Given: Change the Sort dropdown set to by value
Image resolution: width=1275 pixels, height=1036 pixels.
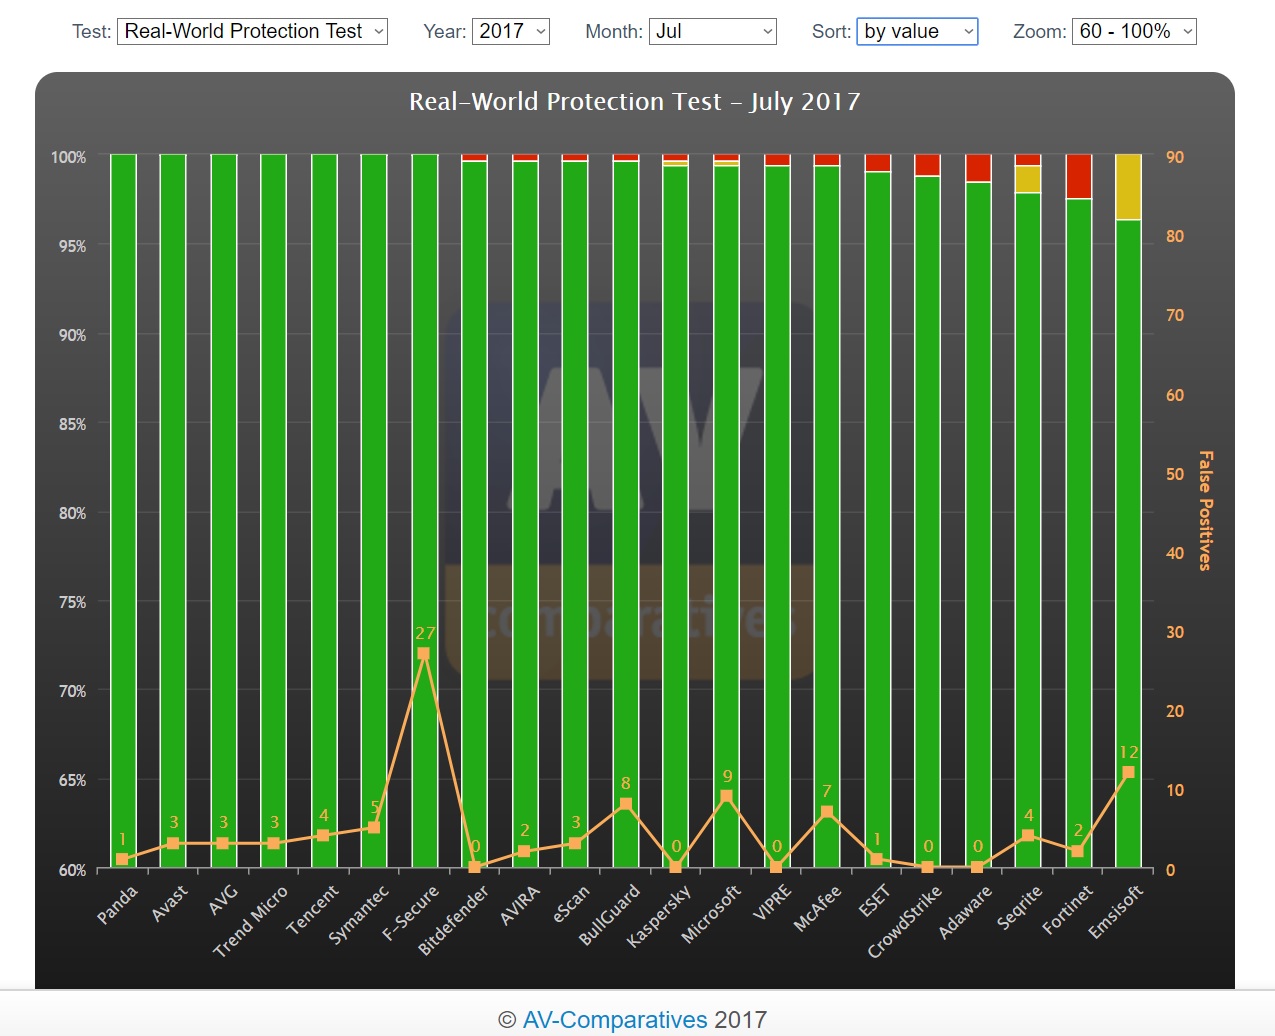Looking at the screenshot, I should coord(917,31).
